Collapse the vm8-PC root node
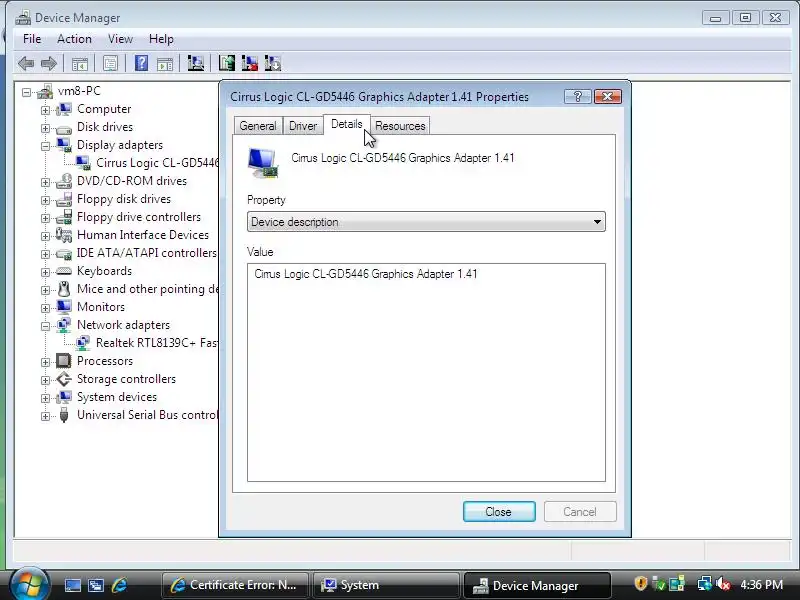This screenshot has width=800, height=600. click(x=27, y=92)
